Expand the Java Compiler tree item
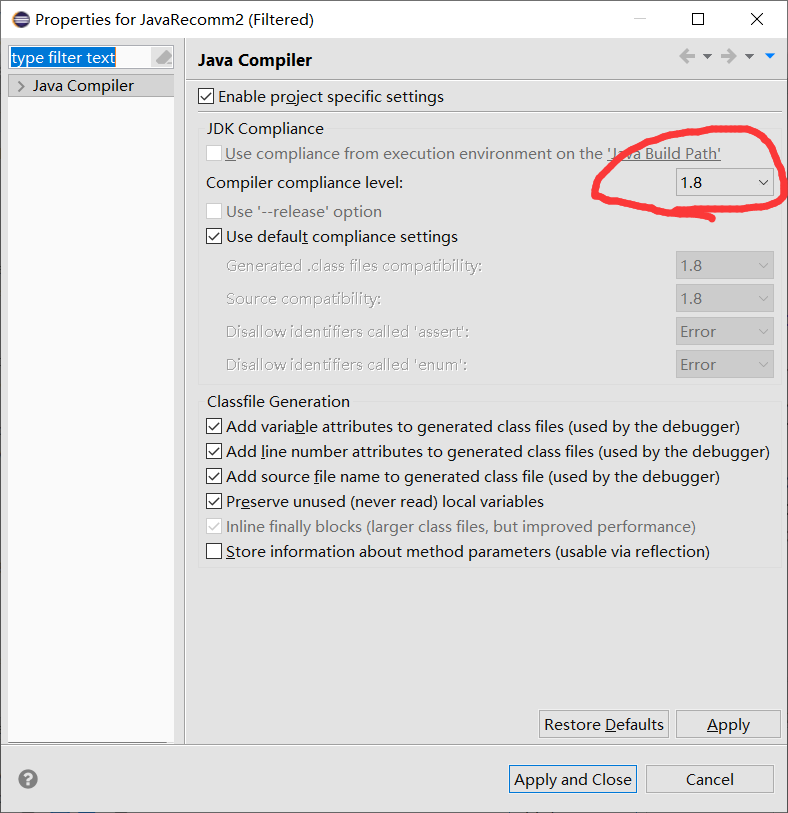788x813 pixels. coord(19,85)
